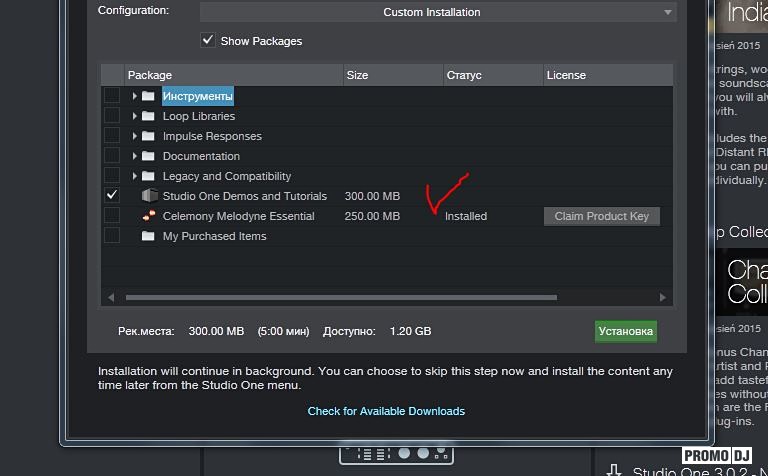The width and height of the screenshot is (768, 476).
Task: Open the Configuration dropdown showing Custom Installation
Action: 437,12
